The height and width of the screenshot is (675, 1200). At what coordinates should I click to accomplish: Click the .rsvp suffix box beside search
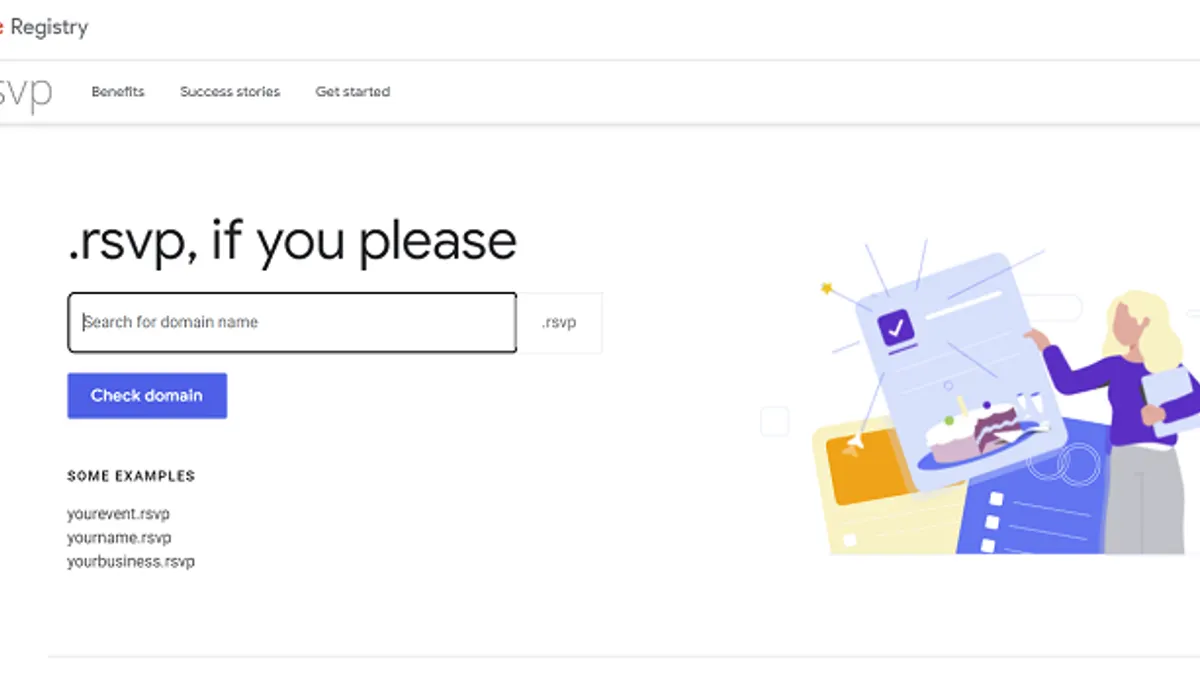(x=559, y=322)
